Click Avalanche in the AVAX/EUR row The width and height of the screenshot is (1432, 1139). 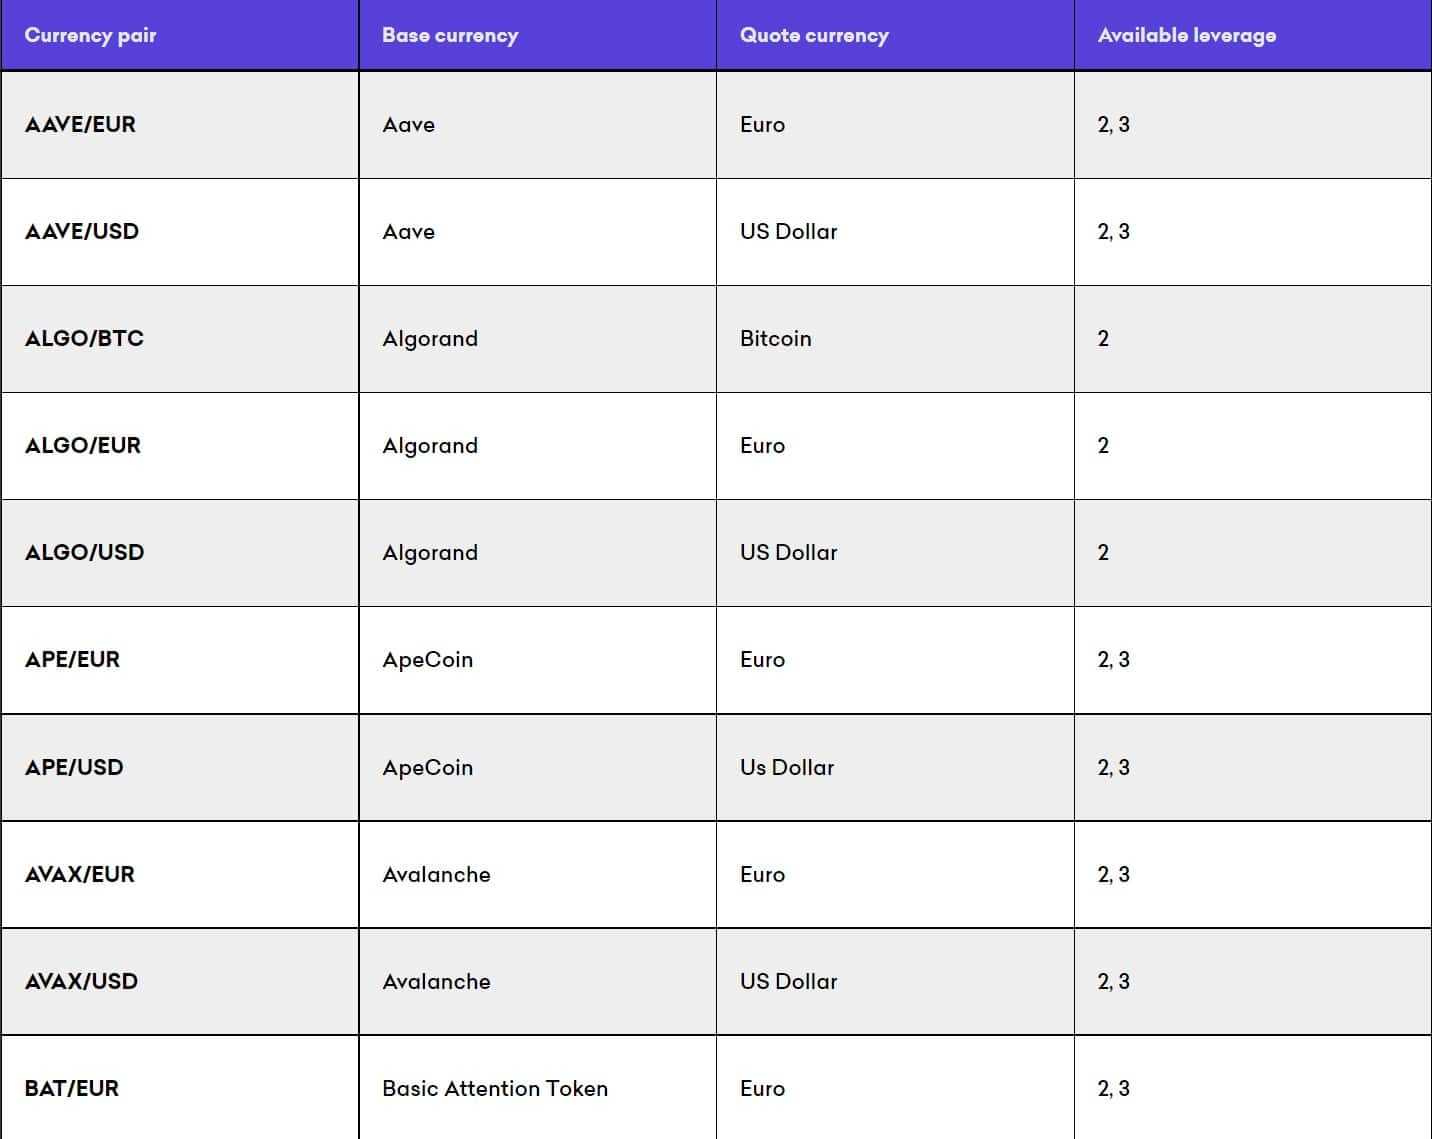click(x=437, y=875)
